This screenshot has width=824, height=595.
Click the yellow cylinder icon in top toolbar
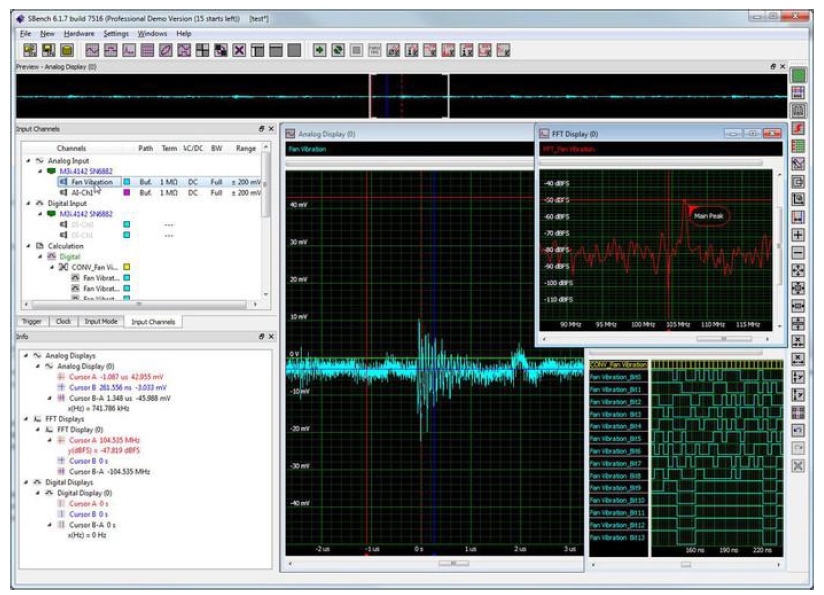[66, 50]
